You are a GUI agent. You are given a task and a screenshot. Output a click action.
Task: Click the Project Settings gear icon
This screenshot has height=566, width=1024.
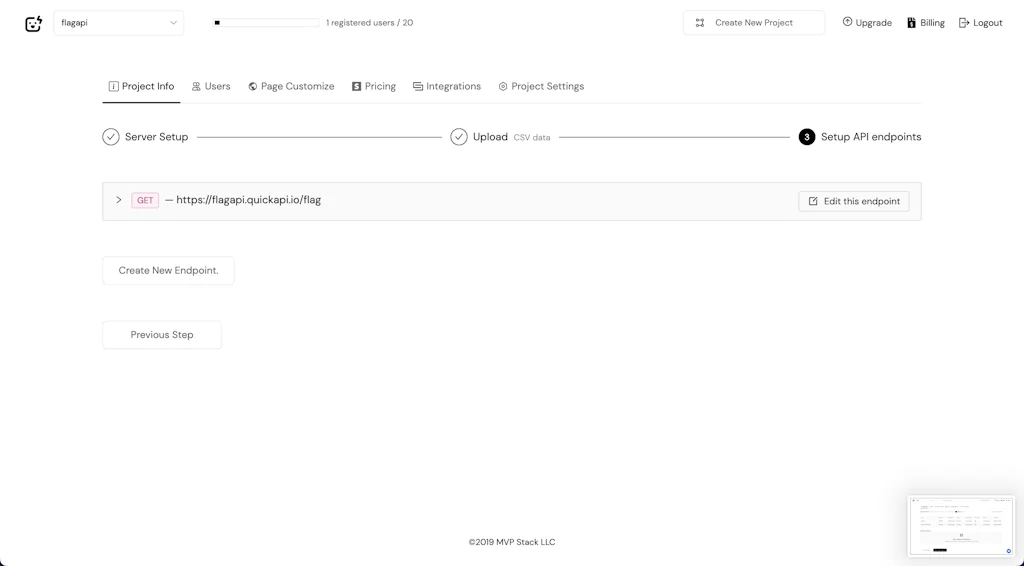(x=503, y=86)
